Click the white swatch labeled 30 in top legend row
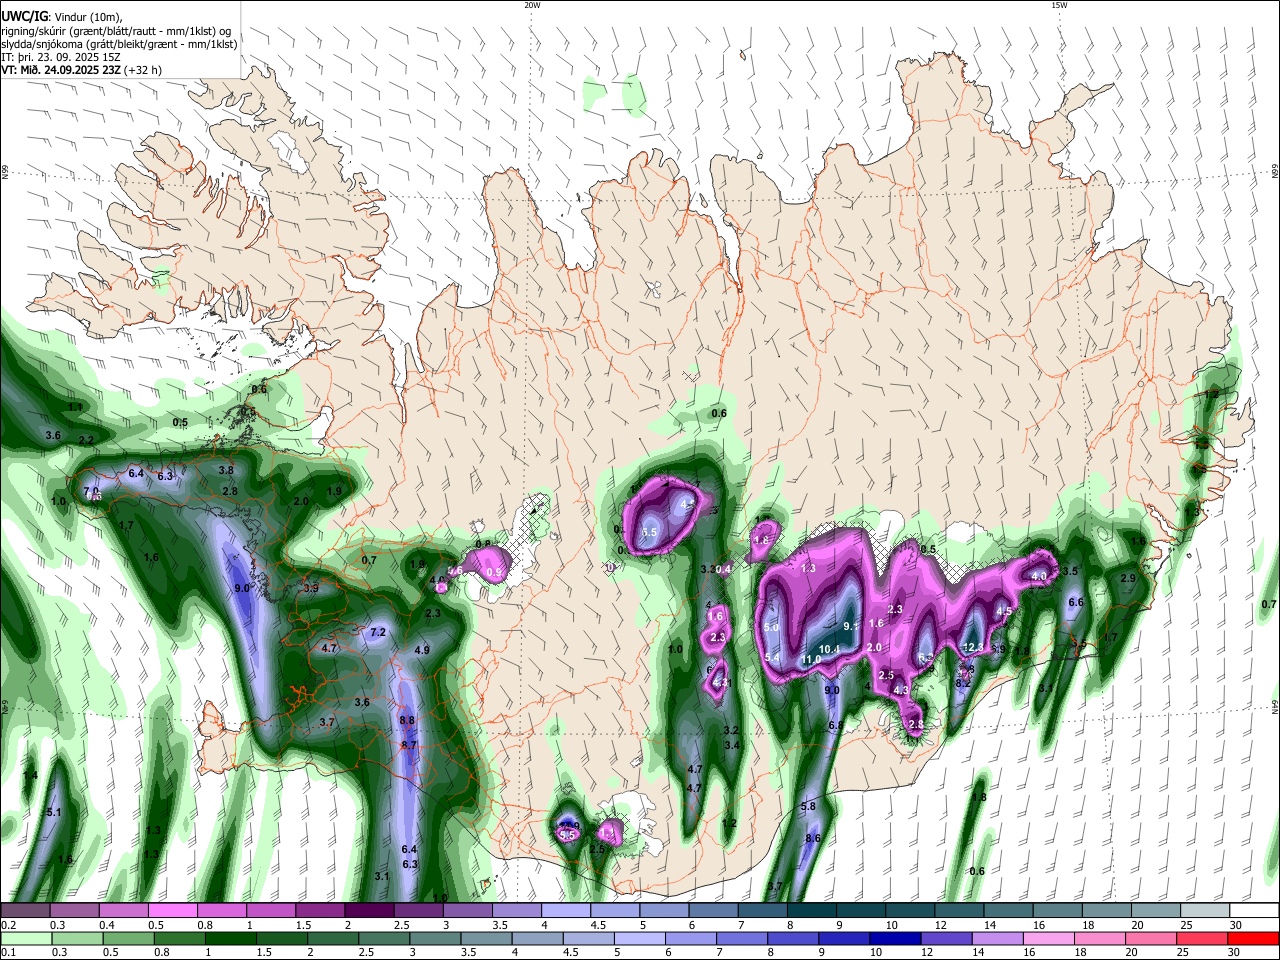The height and width of the screenshot is (960, 1280). tap(1253, 910)
